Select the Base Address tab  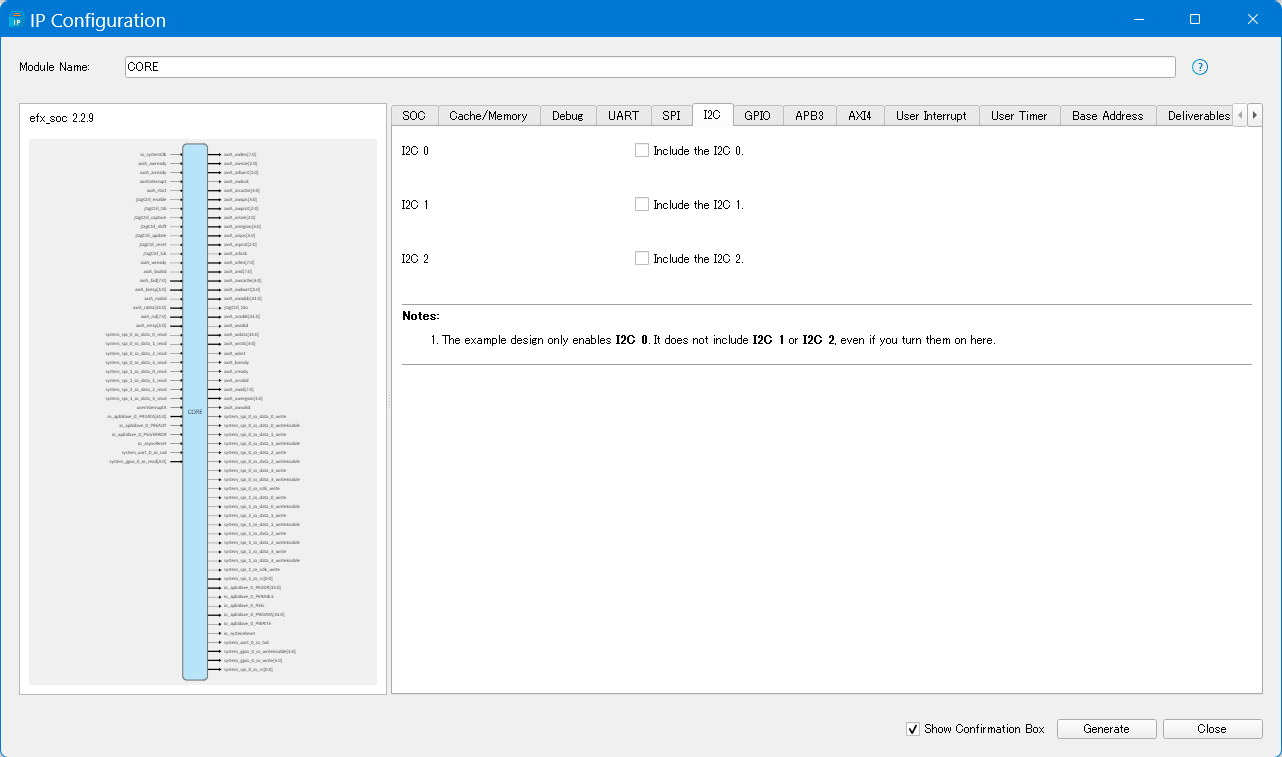(1107, 116)
